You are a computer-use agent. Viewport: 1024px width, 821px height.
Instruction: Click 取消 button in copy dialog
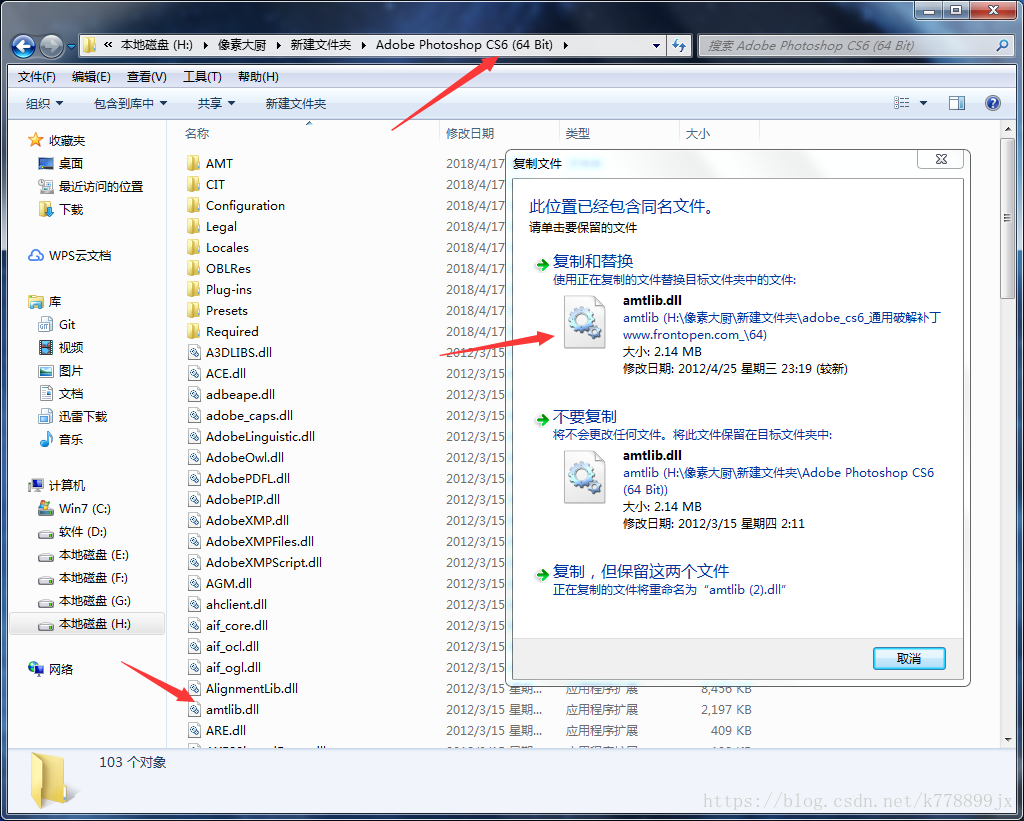click(x=908, y=658)
